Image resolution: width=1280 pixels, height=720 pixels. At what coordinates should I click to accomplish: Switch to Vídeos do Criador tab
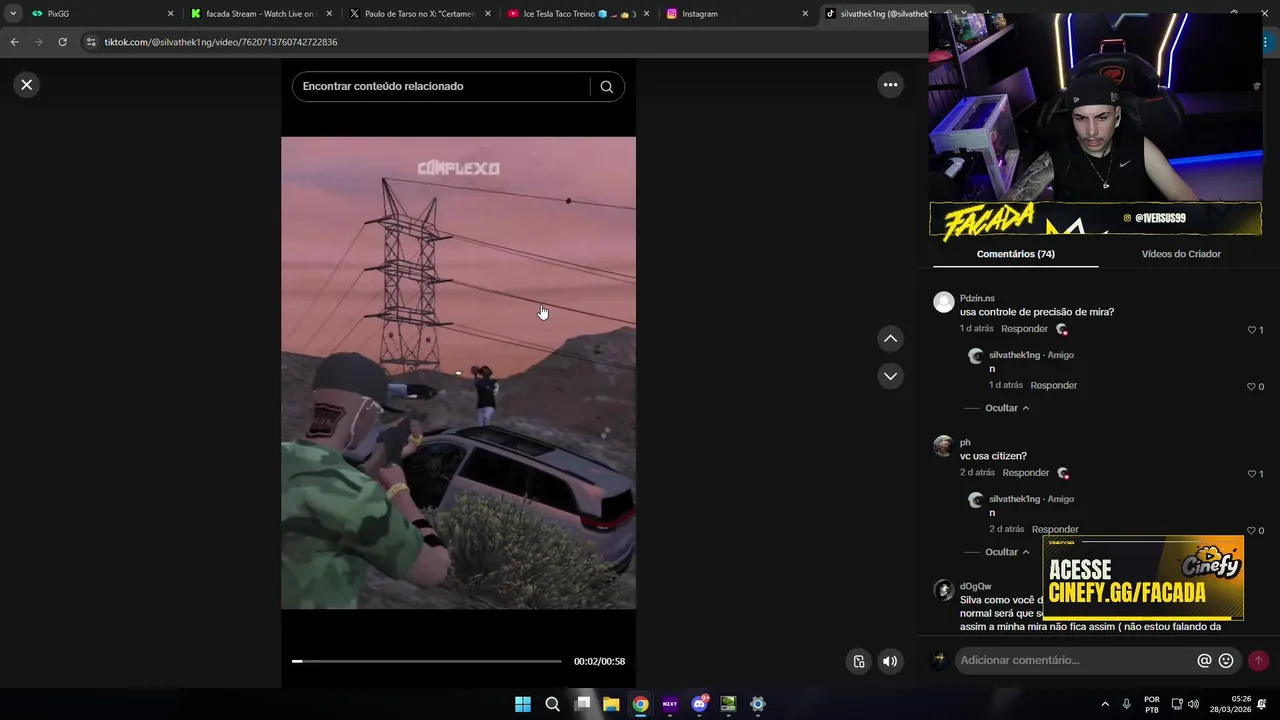click(x=1181, y=254)
